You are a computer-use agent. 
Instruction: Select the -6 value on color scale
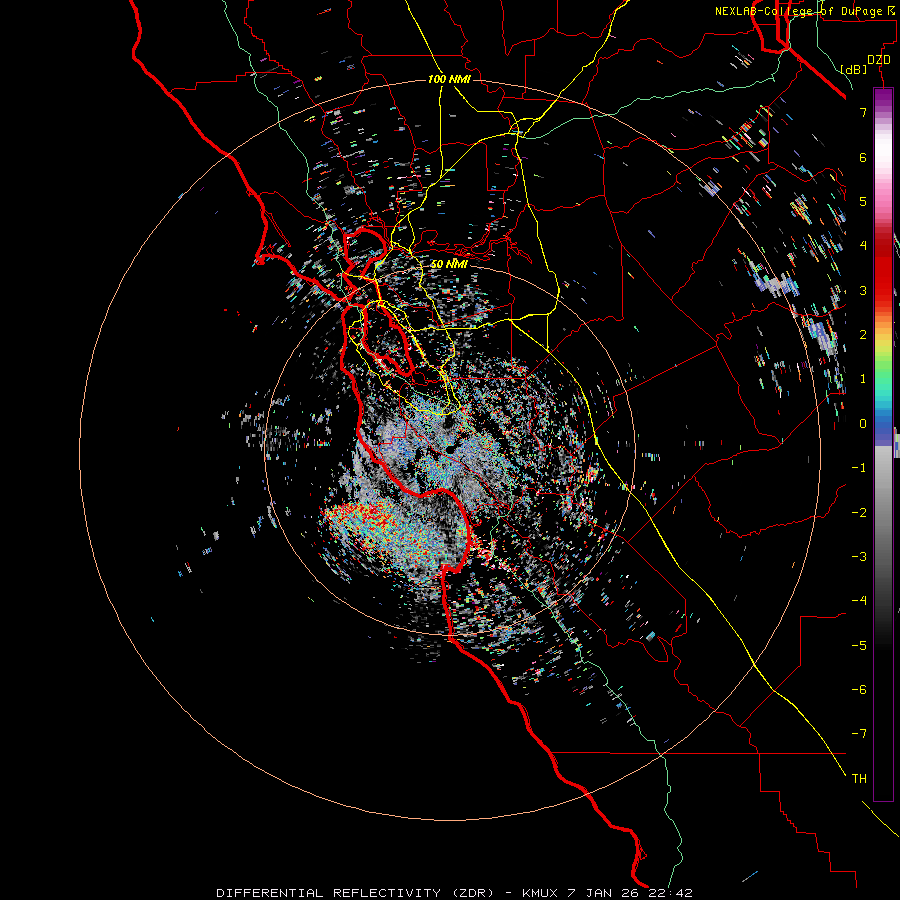pyautogui.click(x=859, y=690)
